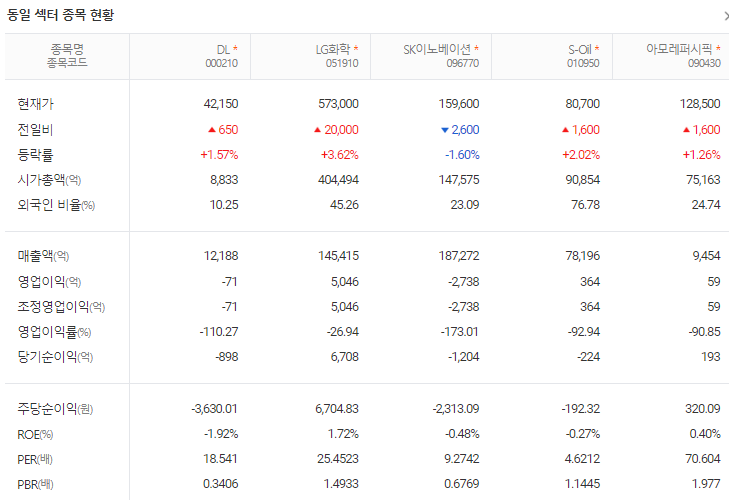Click foreign ratio value 10.25

click(x=224, y=205)
